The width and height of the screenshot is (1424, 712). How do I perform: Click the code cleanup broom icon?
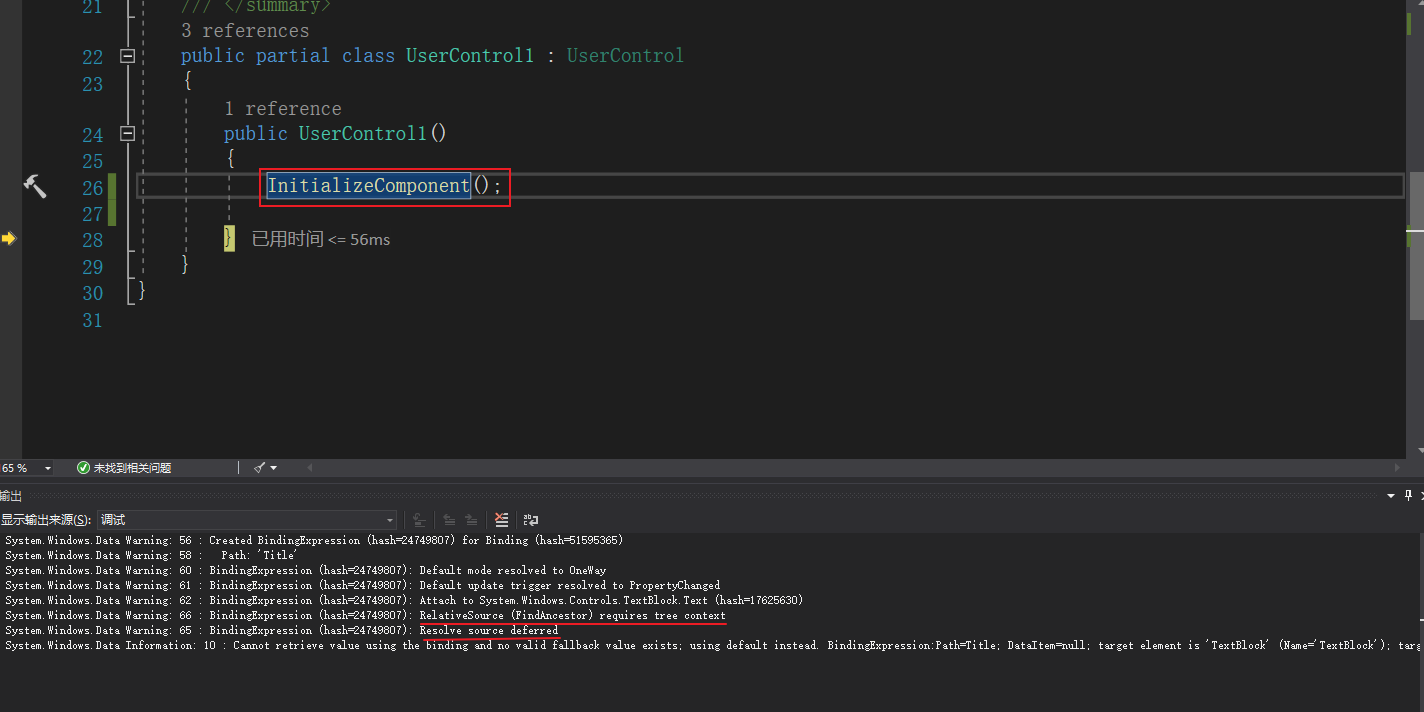(260, 468)
